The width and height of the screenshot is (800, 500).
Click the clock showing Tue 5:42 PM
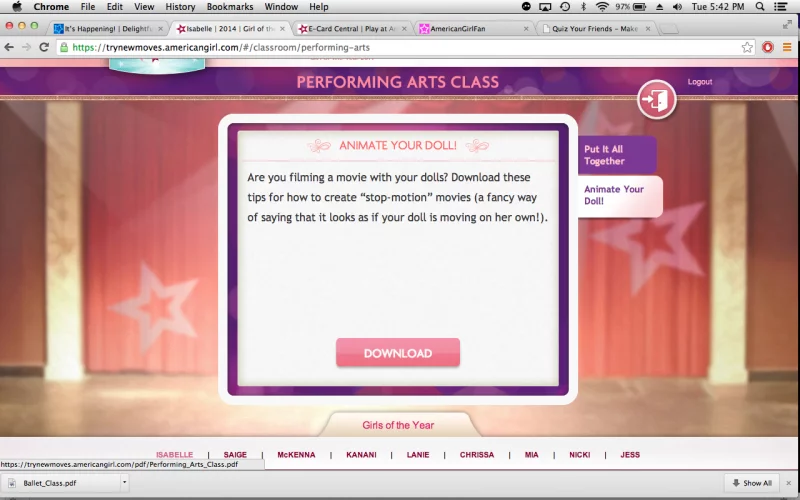tap(718, 7)
